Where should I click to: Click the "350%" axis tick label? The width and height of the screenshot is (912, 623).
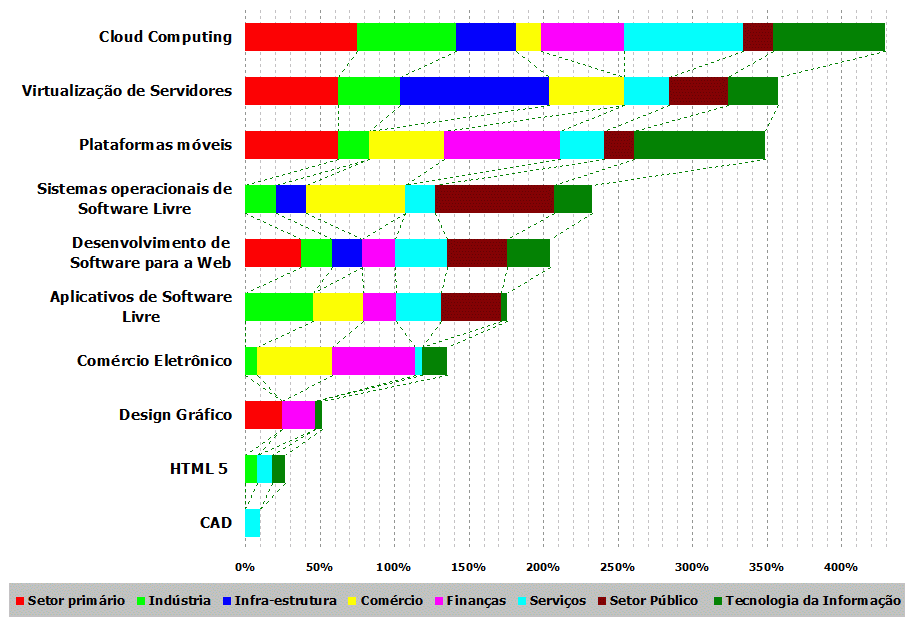coord(766,567)
